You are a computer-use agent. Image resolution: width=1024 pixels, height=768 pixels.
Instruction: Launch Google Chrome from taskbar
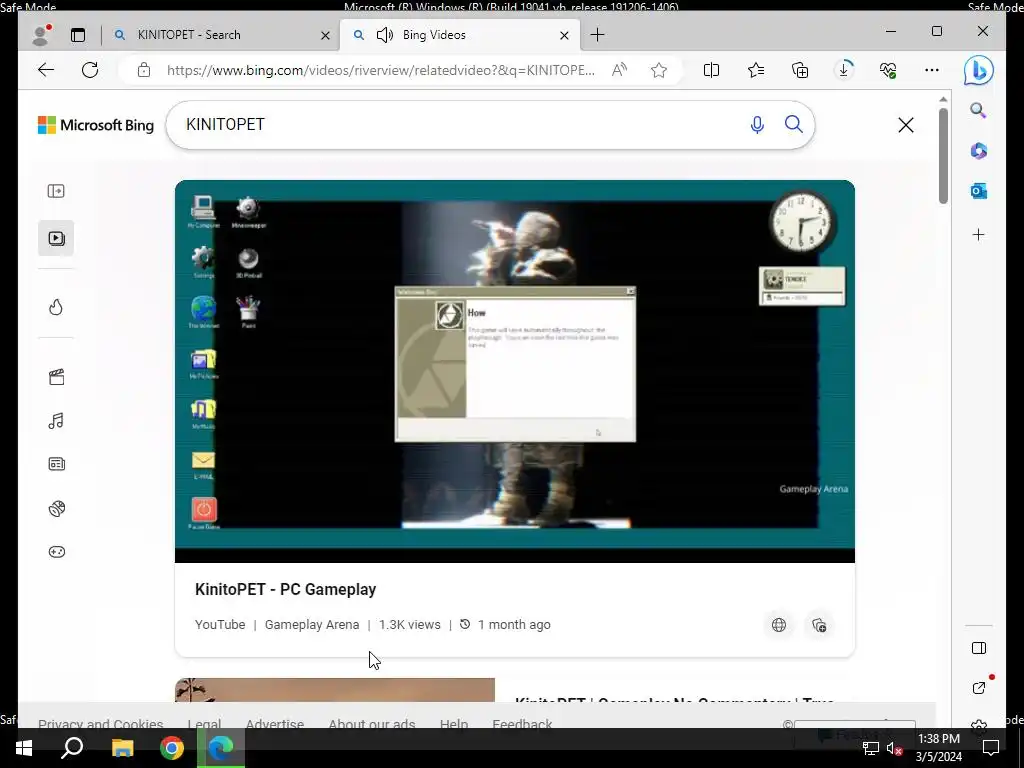(172, 748)
